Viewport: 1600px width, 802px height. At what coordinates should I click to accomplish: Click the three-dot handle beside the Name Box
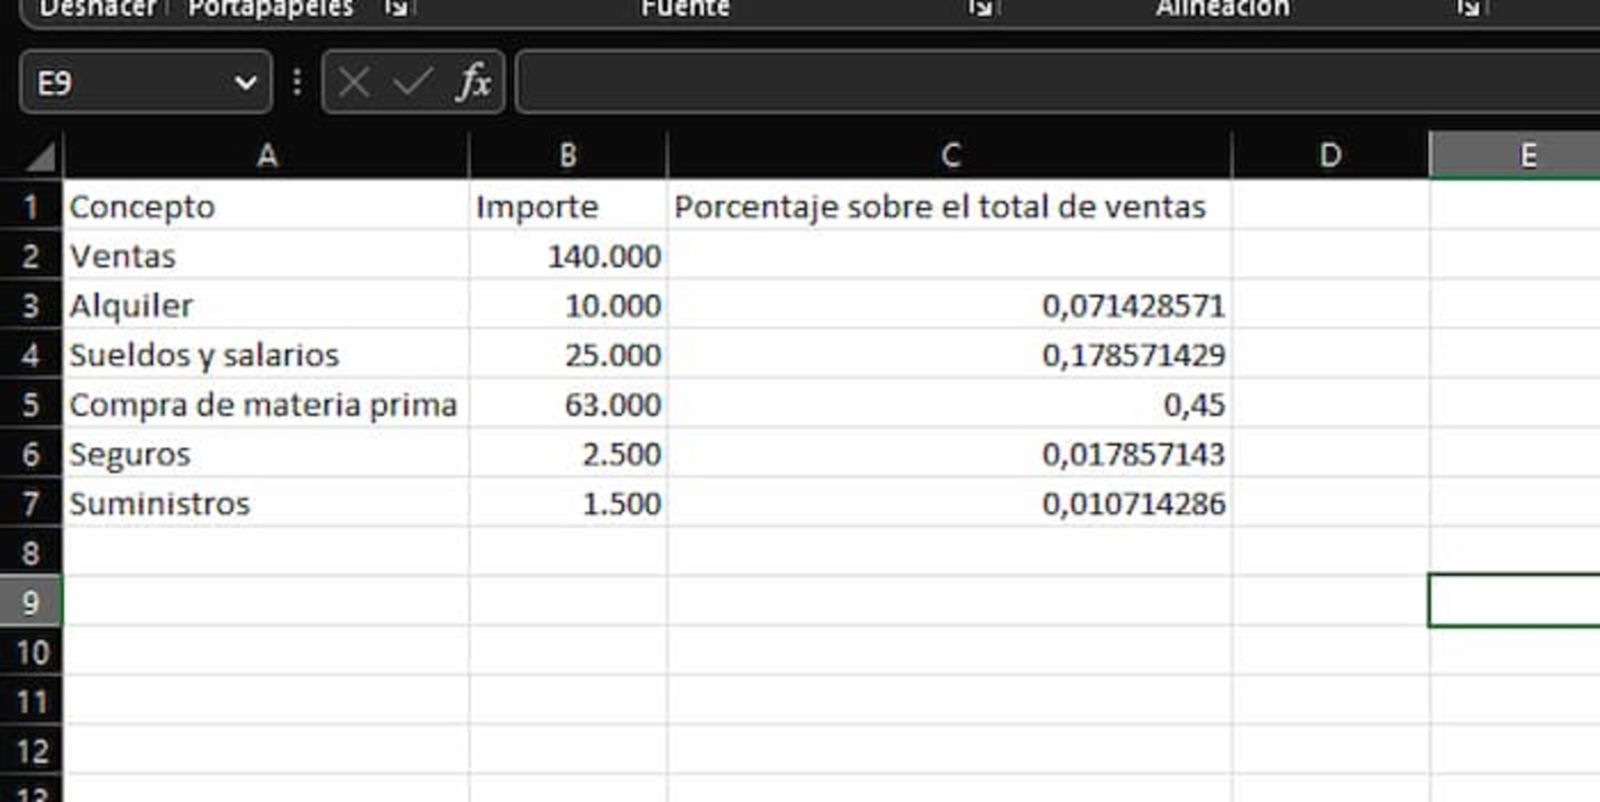tap(297, 82)
